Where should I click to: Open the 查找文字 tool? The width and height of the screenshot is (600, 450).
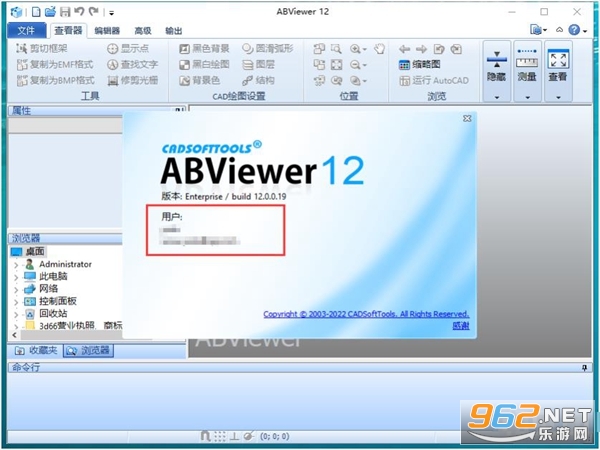coord(132,65)
